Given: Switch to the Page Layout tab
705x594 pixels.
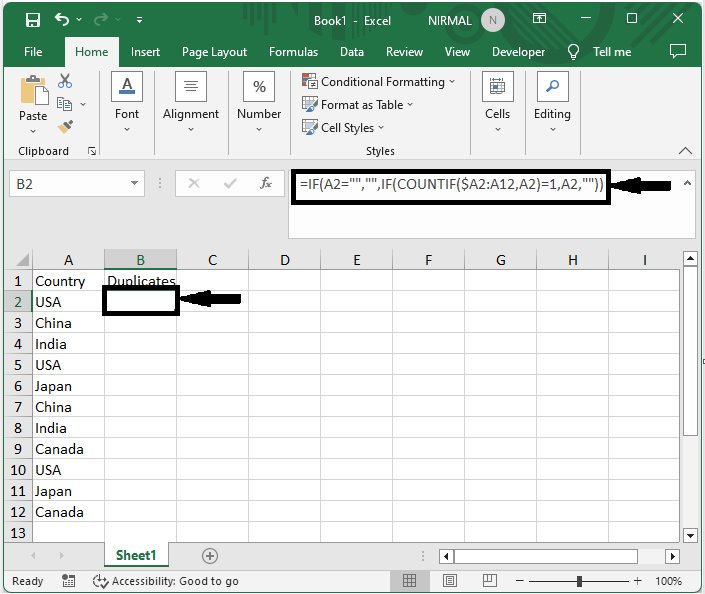Looking at the screenshot, I should [x=214, y=52].
